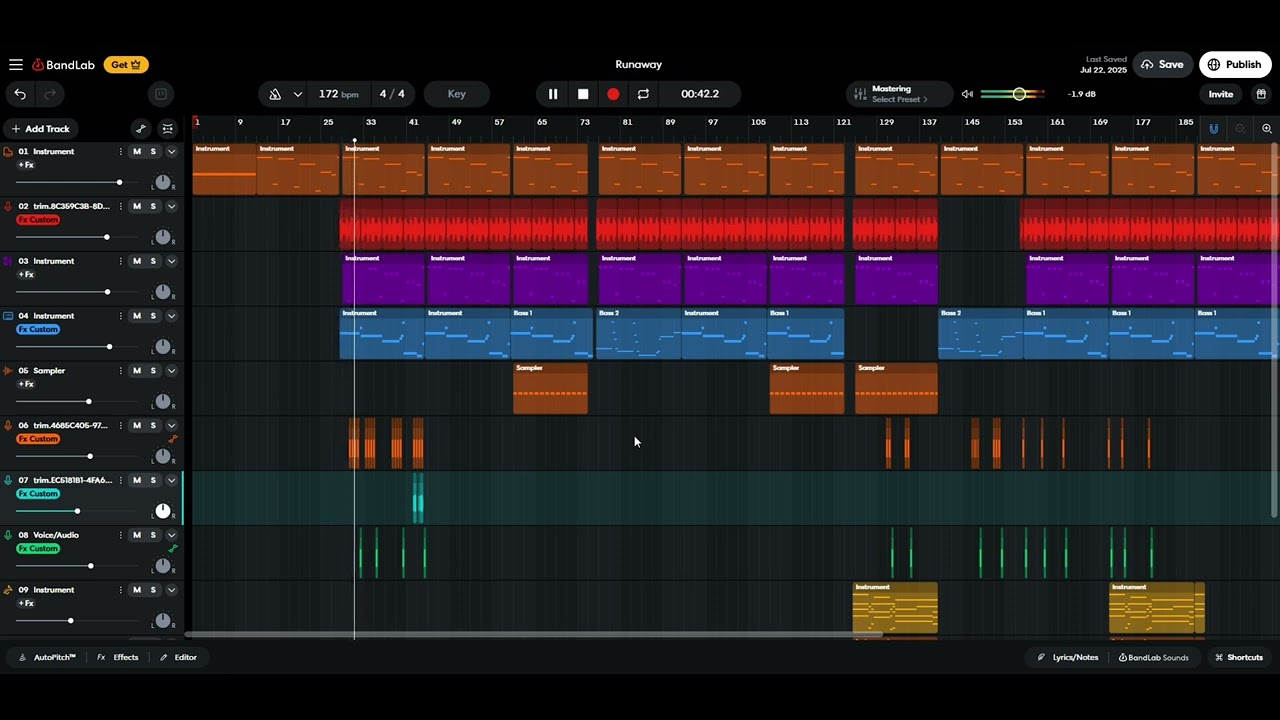Image resolution: width=1280 pixels, height=720 pixels.
Task: Expand track 05 Sampler chevron
Action: [x=171, y=371]
